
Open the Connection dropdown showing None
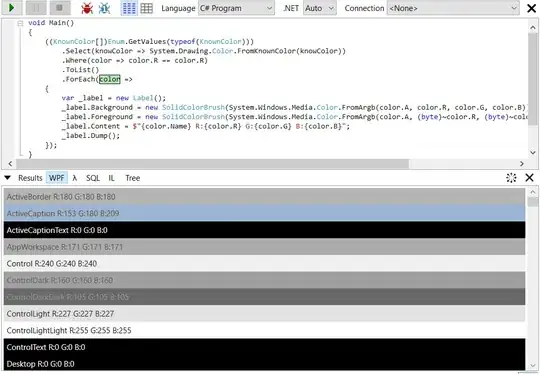tap(453, 8)
